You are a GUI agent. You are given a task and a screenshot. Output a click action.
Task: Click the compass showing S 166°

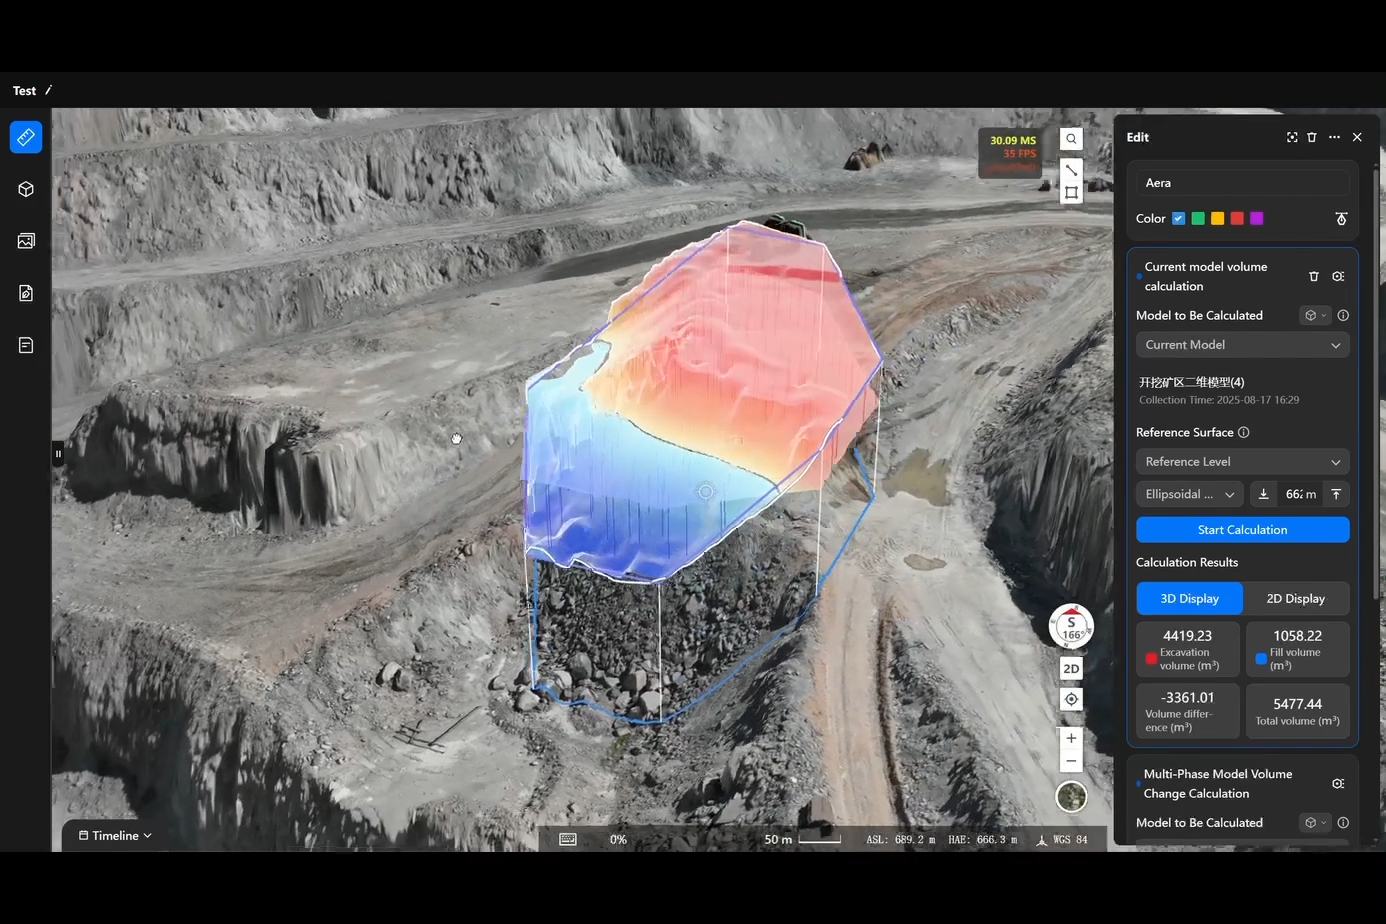pyautogui.click(x=1071, y=627)
